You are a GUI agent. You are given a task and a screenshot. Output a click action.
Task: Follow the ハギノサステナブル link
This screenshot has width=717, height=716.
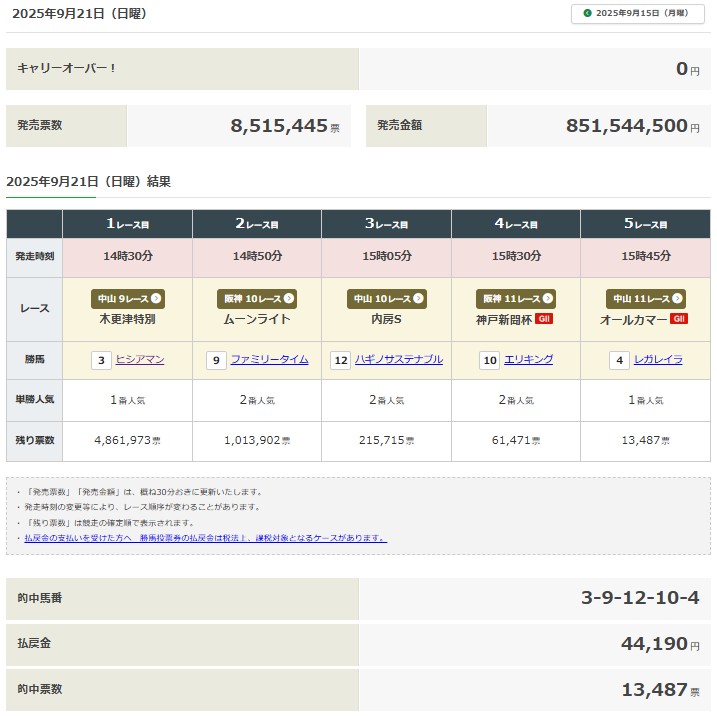point(399,360)
